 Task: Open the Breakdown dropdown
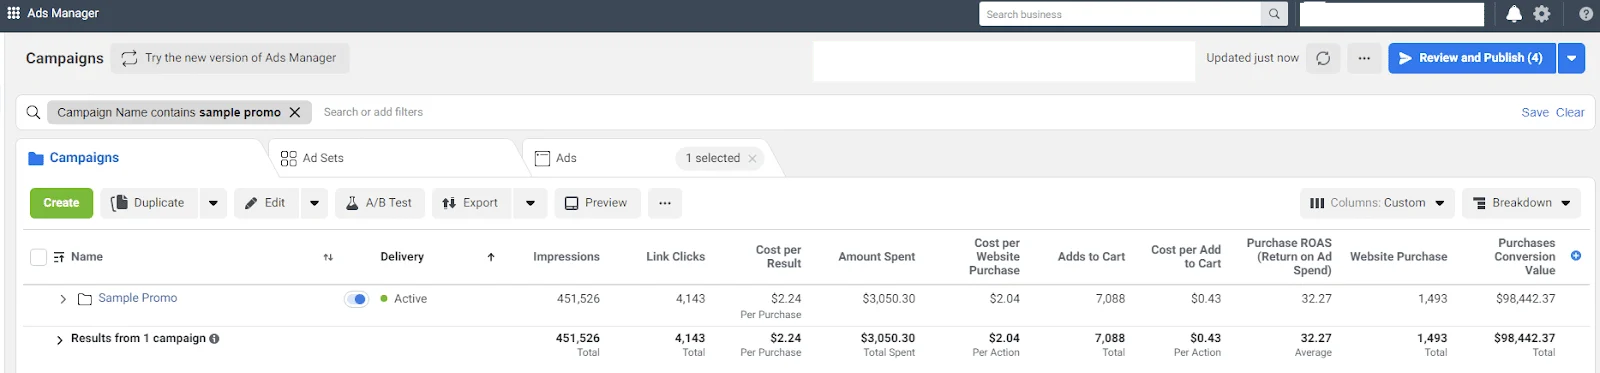click(1521, 203)
